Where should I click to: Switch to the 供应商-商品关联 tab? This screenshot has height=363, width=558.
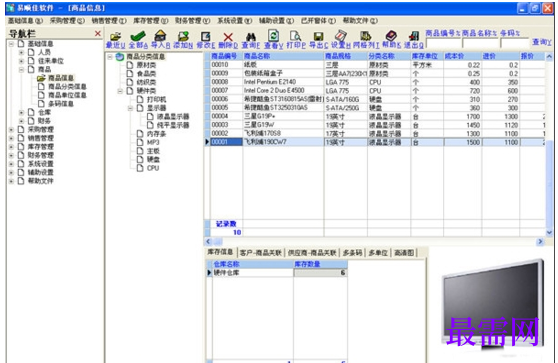[x=312, y=252]
